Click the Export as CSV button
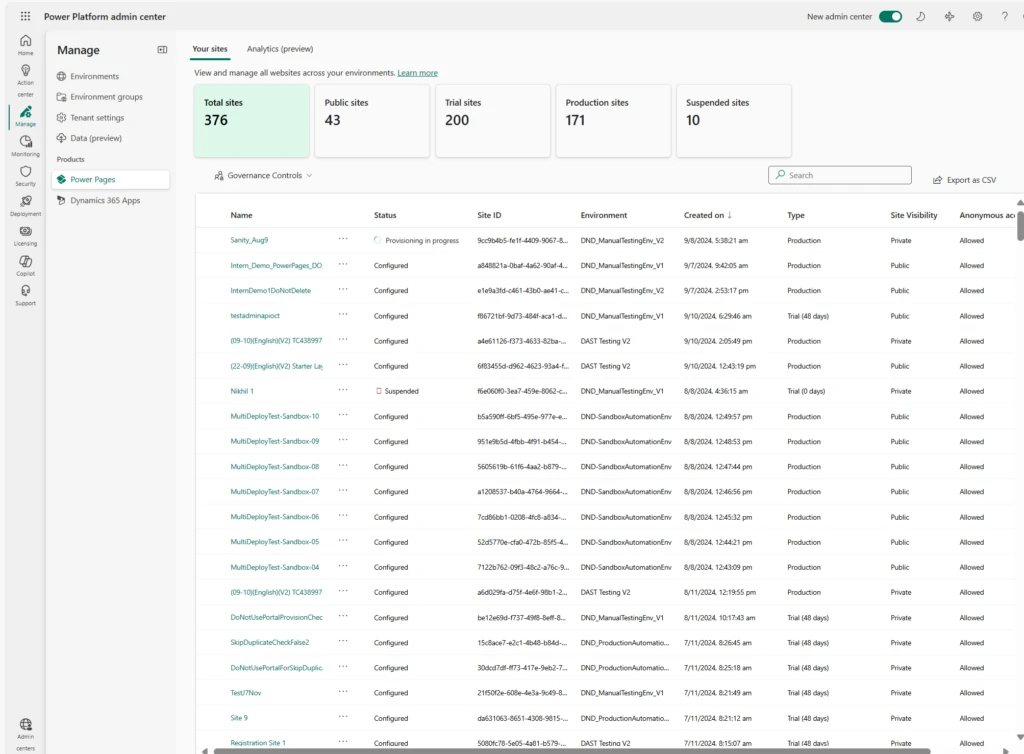 964,180
